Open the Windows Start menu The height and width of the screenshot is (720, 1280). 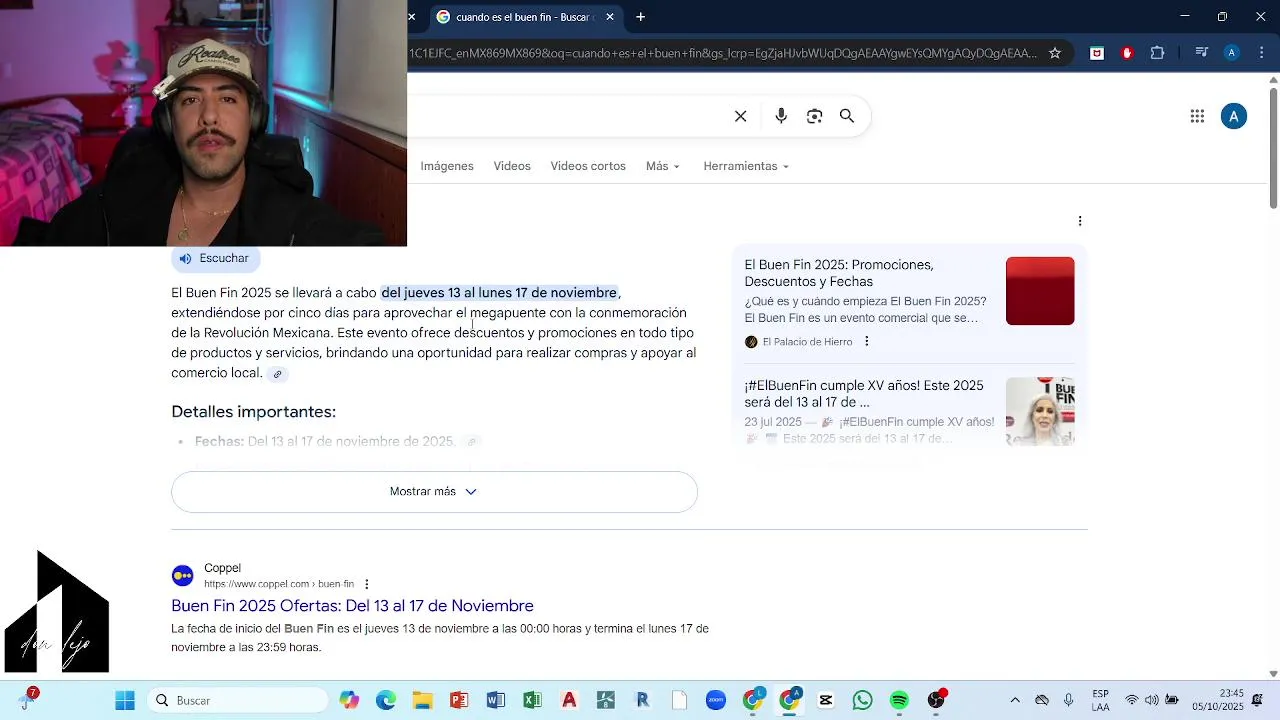coord(125,700)
